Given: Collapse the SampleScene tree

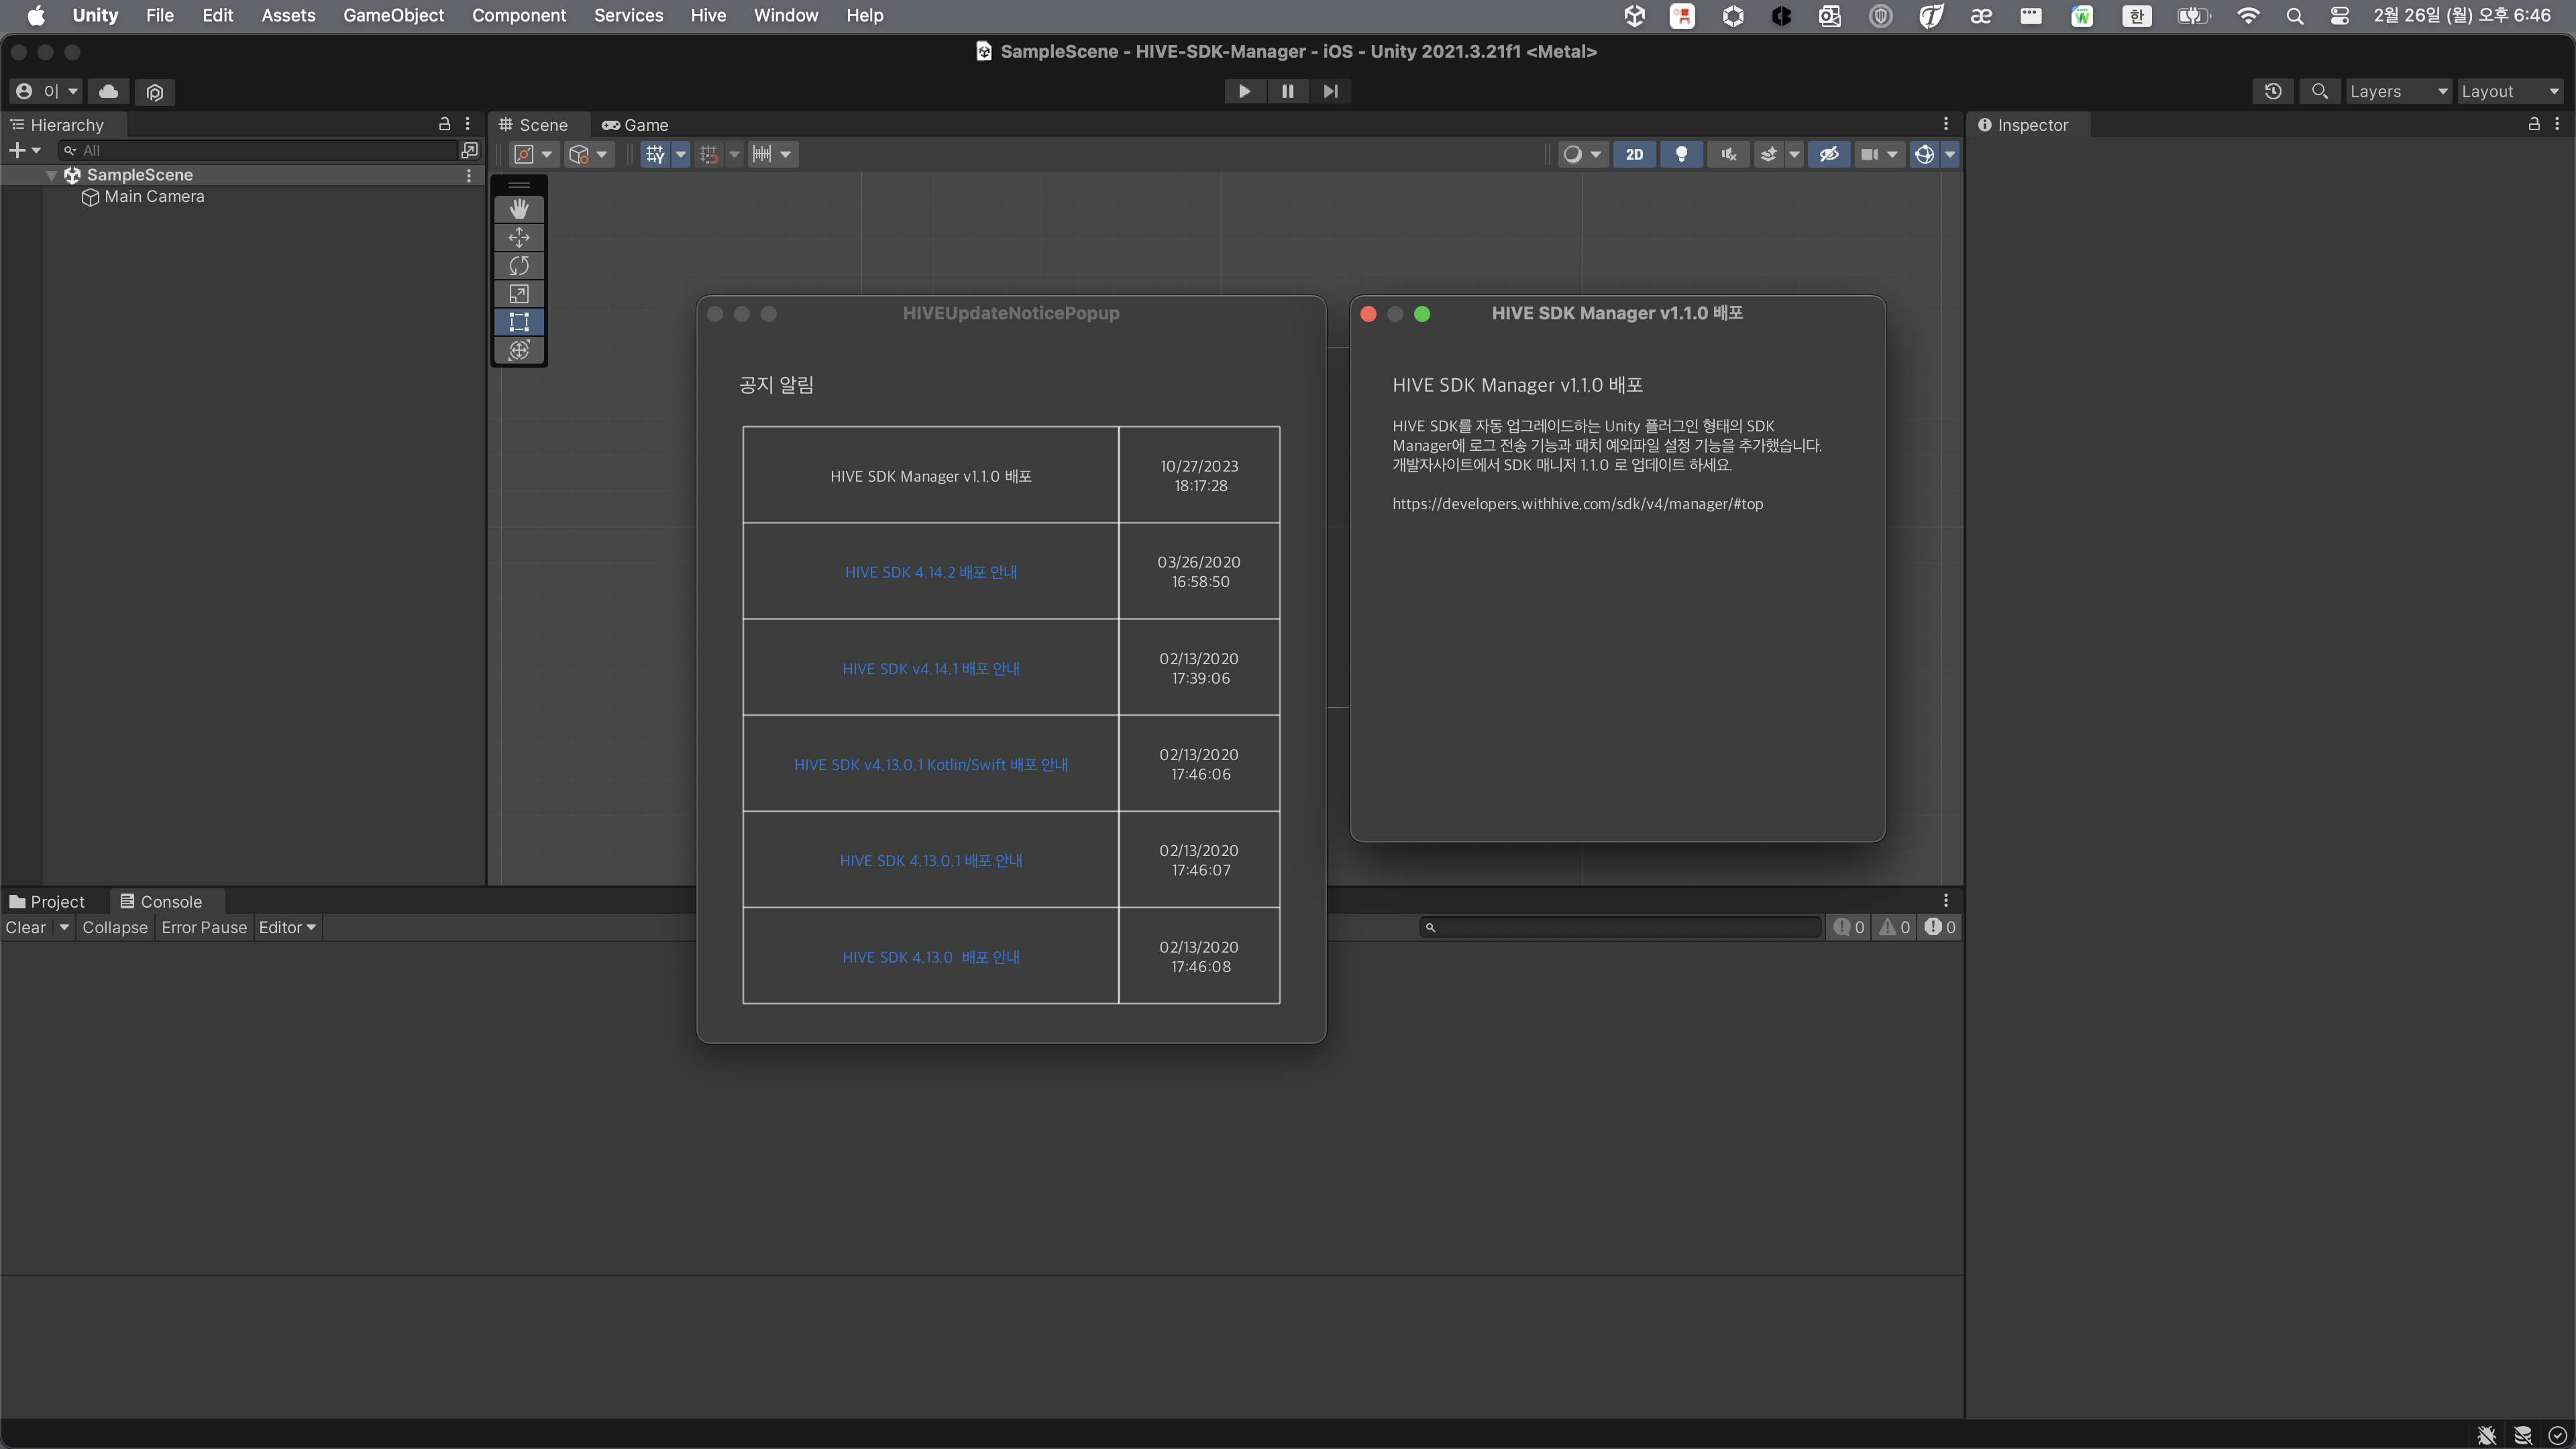Looking at the screenshot, I should pyautogui.click(x=51, y=175).
